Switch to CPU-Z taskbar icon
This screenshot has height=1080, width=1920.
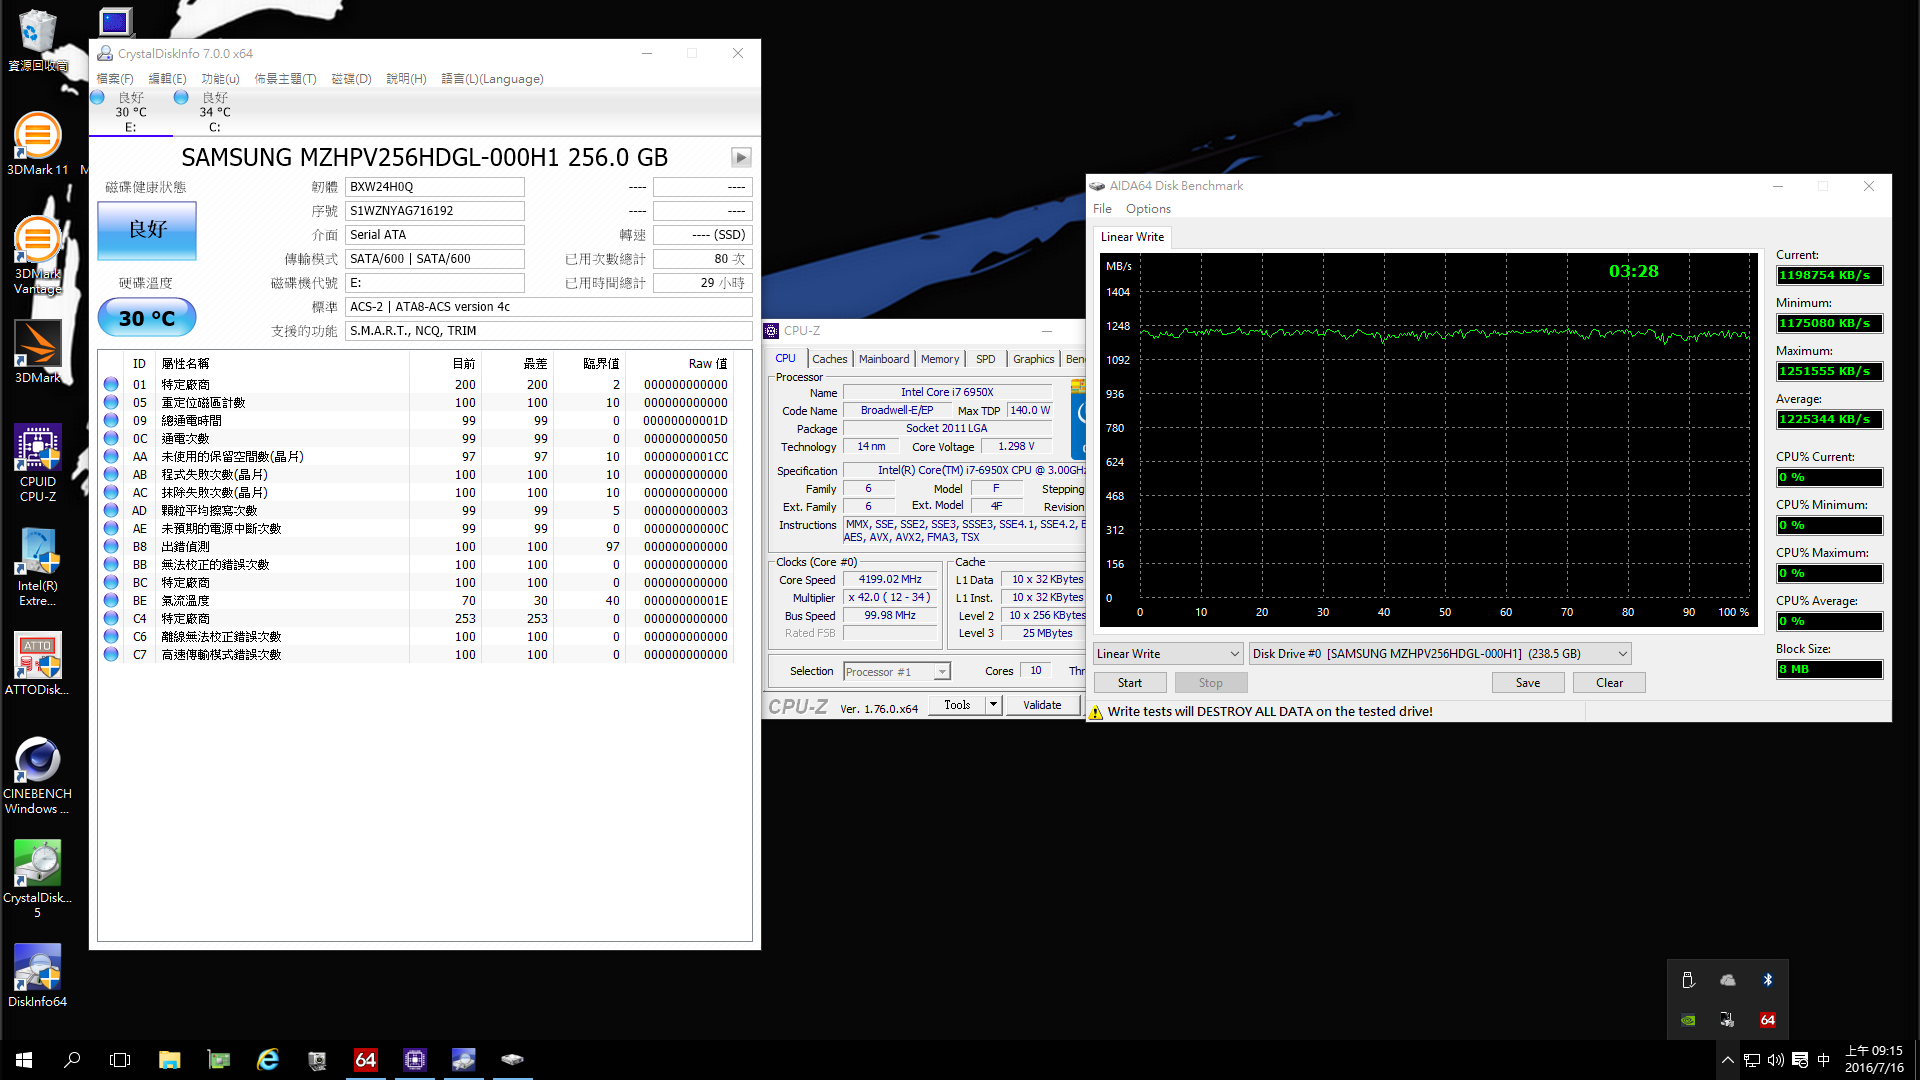pyautogui.click(x=414, y=1060)
